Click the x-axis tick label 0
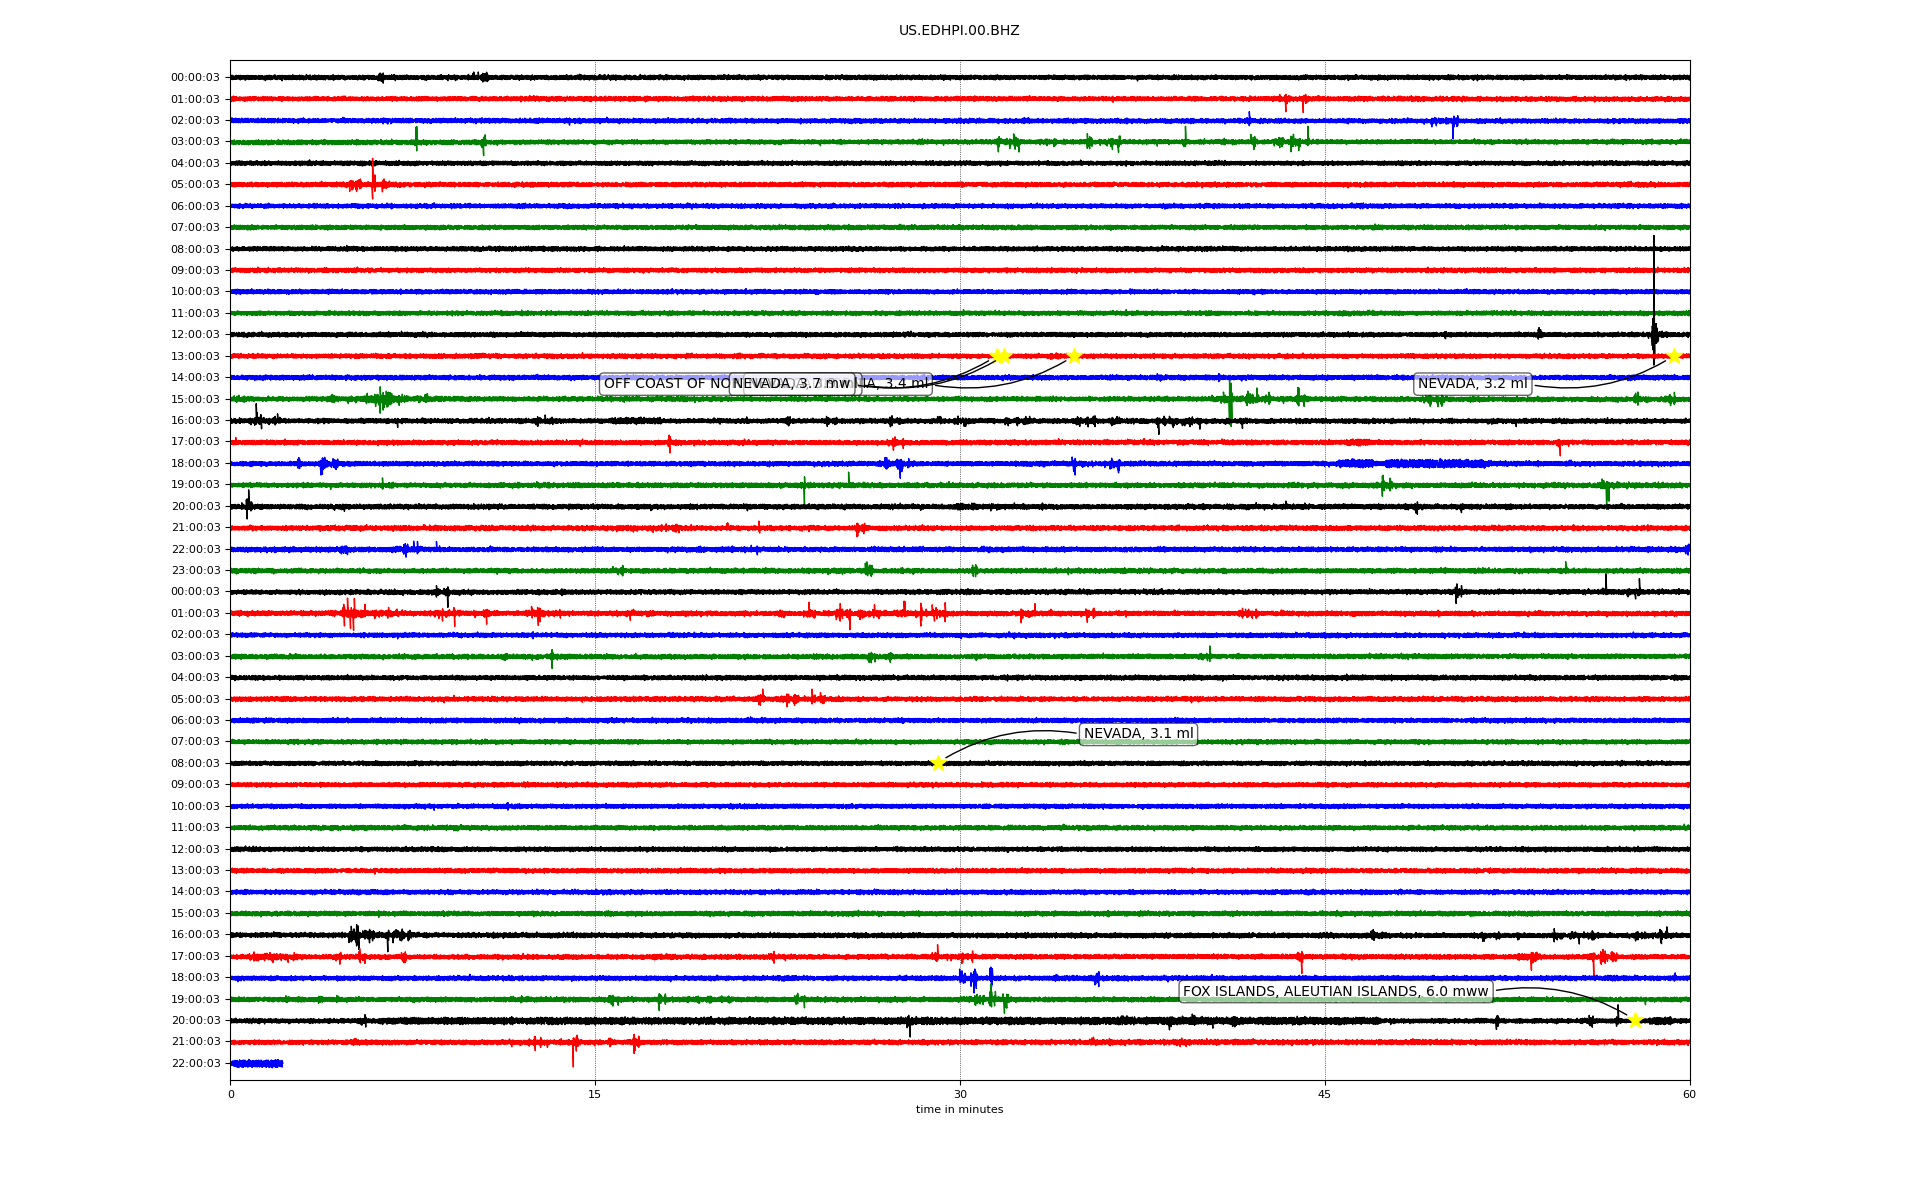The height and width of the screenshot is (1200, 1920). (x=231, y=1094)
